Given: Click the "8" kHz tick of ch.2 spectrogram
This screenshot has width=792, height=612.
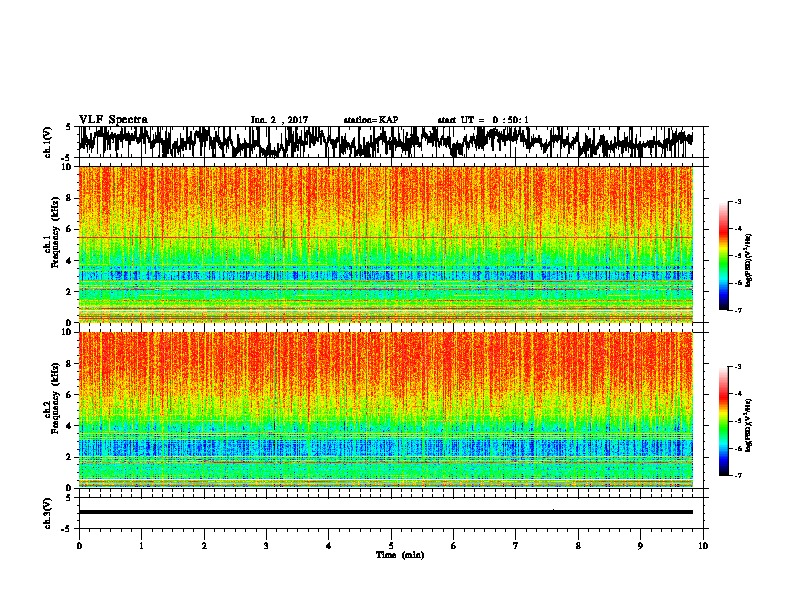Looking at the screenshot, I should coord(70,364).
